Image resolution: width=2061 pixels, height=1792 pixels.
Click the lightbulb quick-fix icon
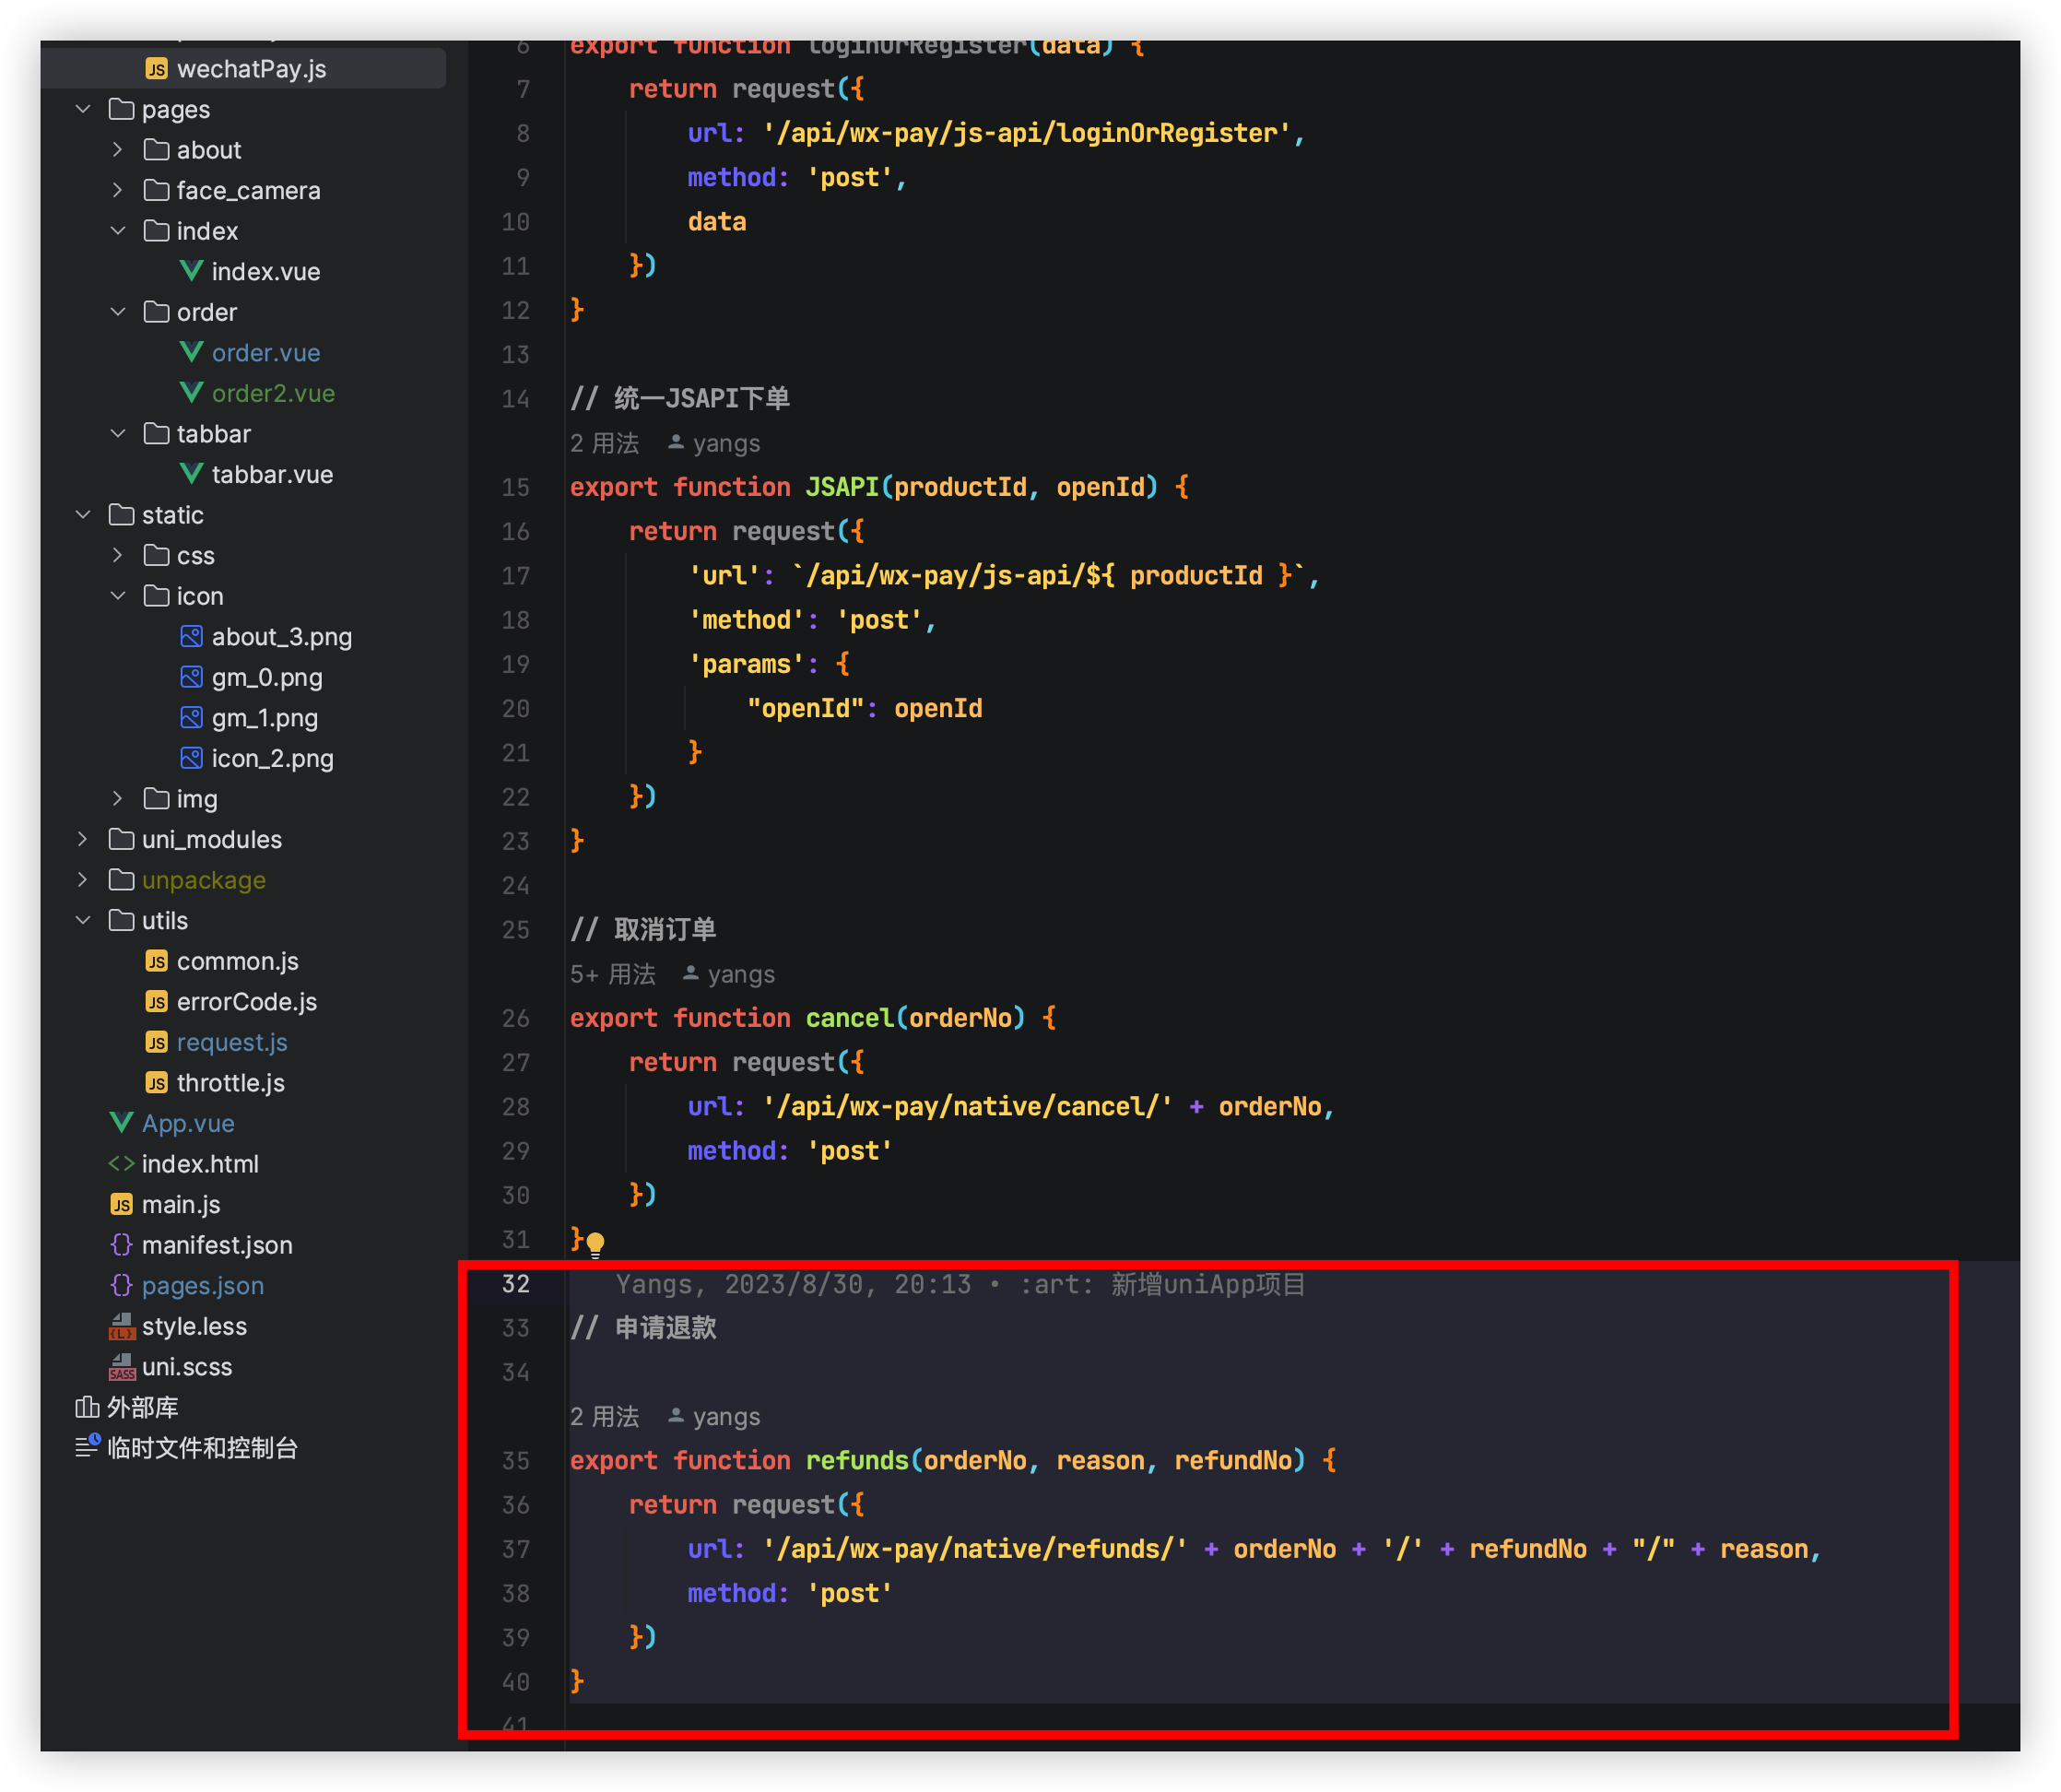pyautogui.click(x=595, y=1243)
